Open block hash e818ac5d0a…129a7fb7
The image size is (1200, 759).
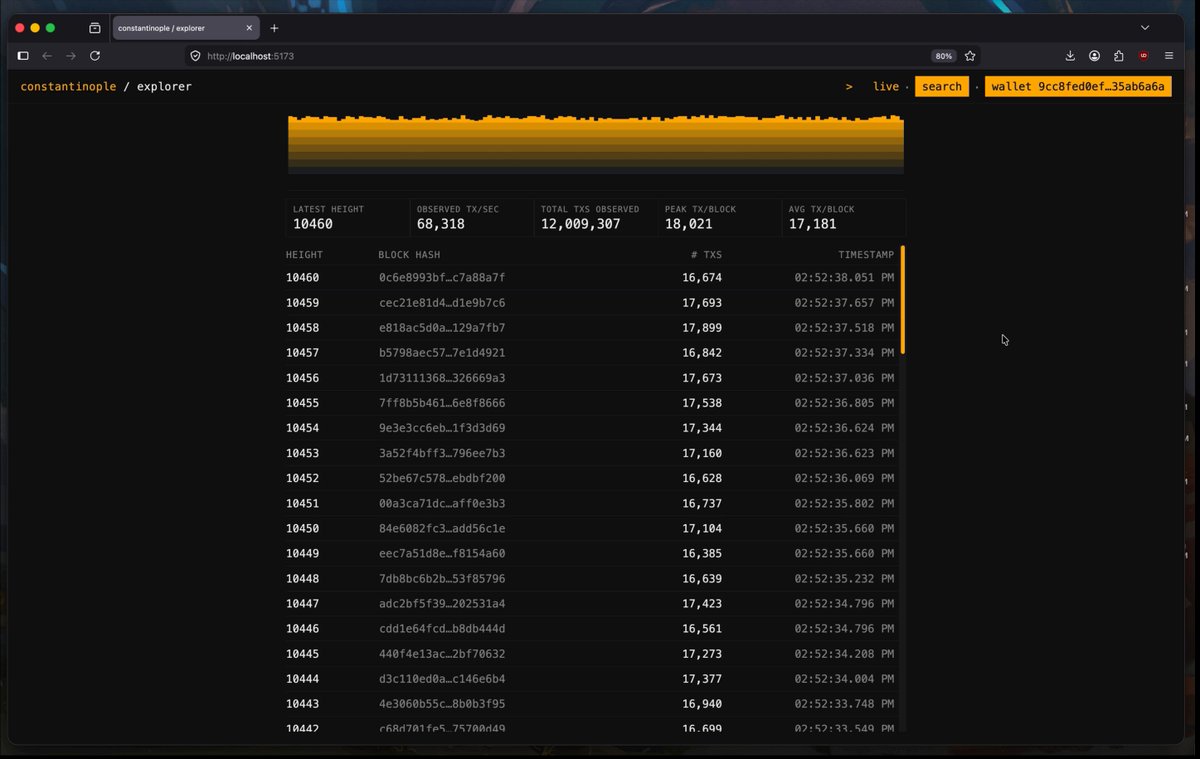click(x=442, y=328)
